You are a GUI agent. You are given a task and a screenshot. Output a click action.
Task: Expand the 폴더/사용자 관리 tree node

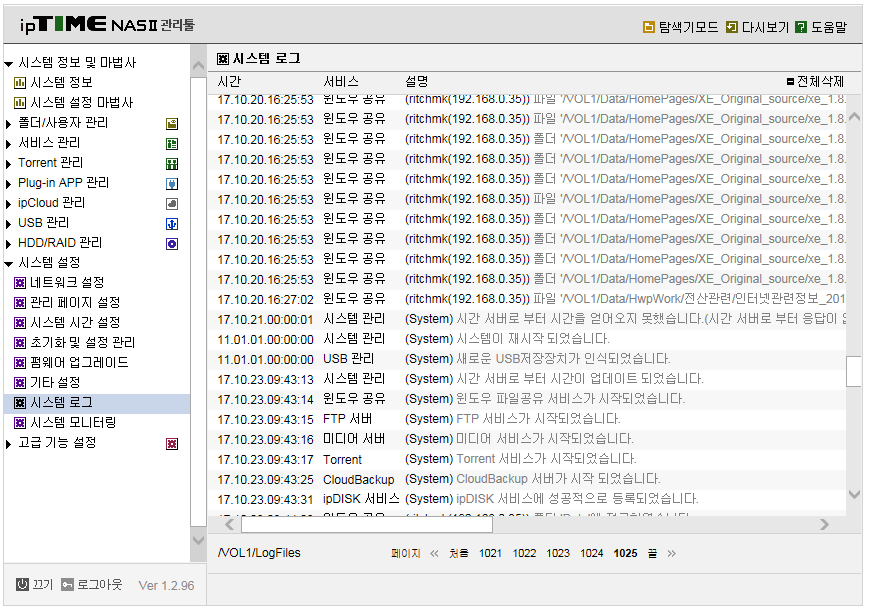pos(8,124)
